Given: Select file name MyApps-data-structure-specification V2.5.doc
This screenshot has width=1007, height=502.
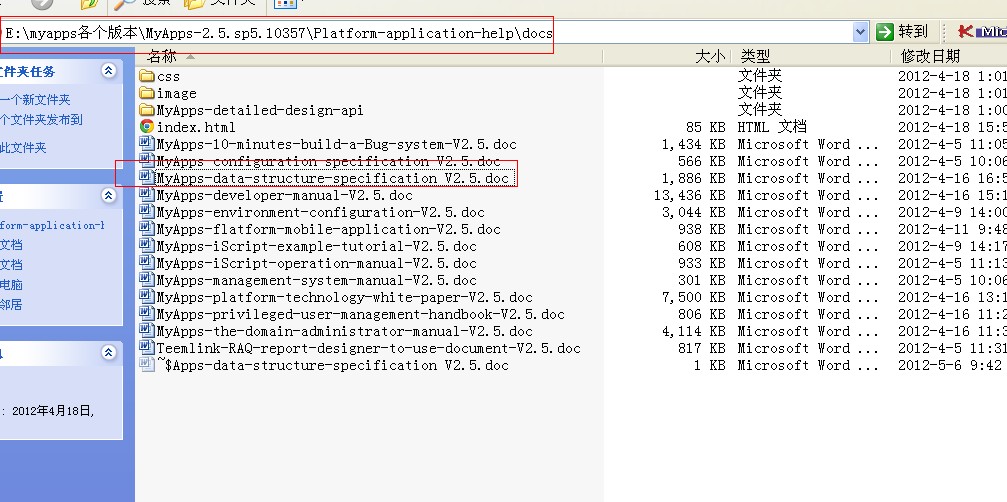Looking at the screenshot, I should pos(333,178).
